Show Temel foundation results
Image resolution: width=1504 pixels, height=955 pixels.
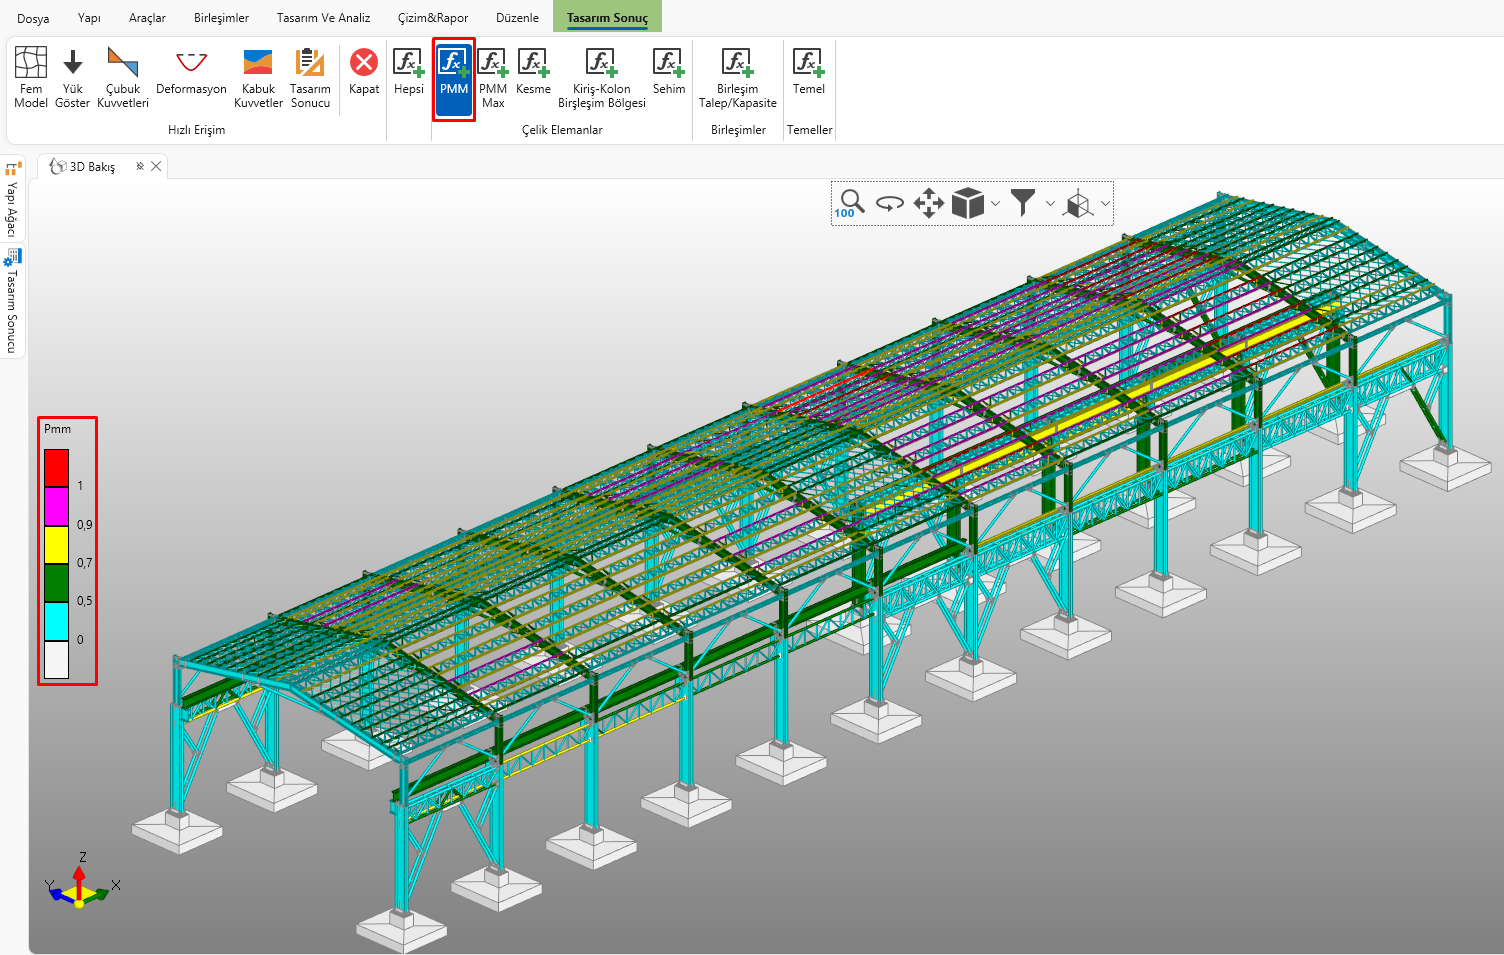click(x=809, y=72)
